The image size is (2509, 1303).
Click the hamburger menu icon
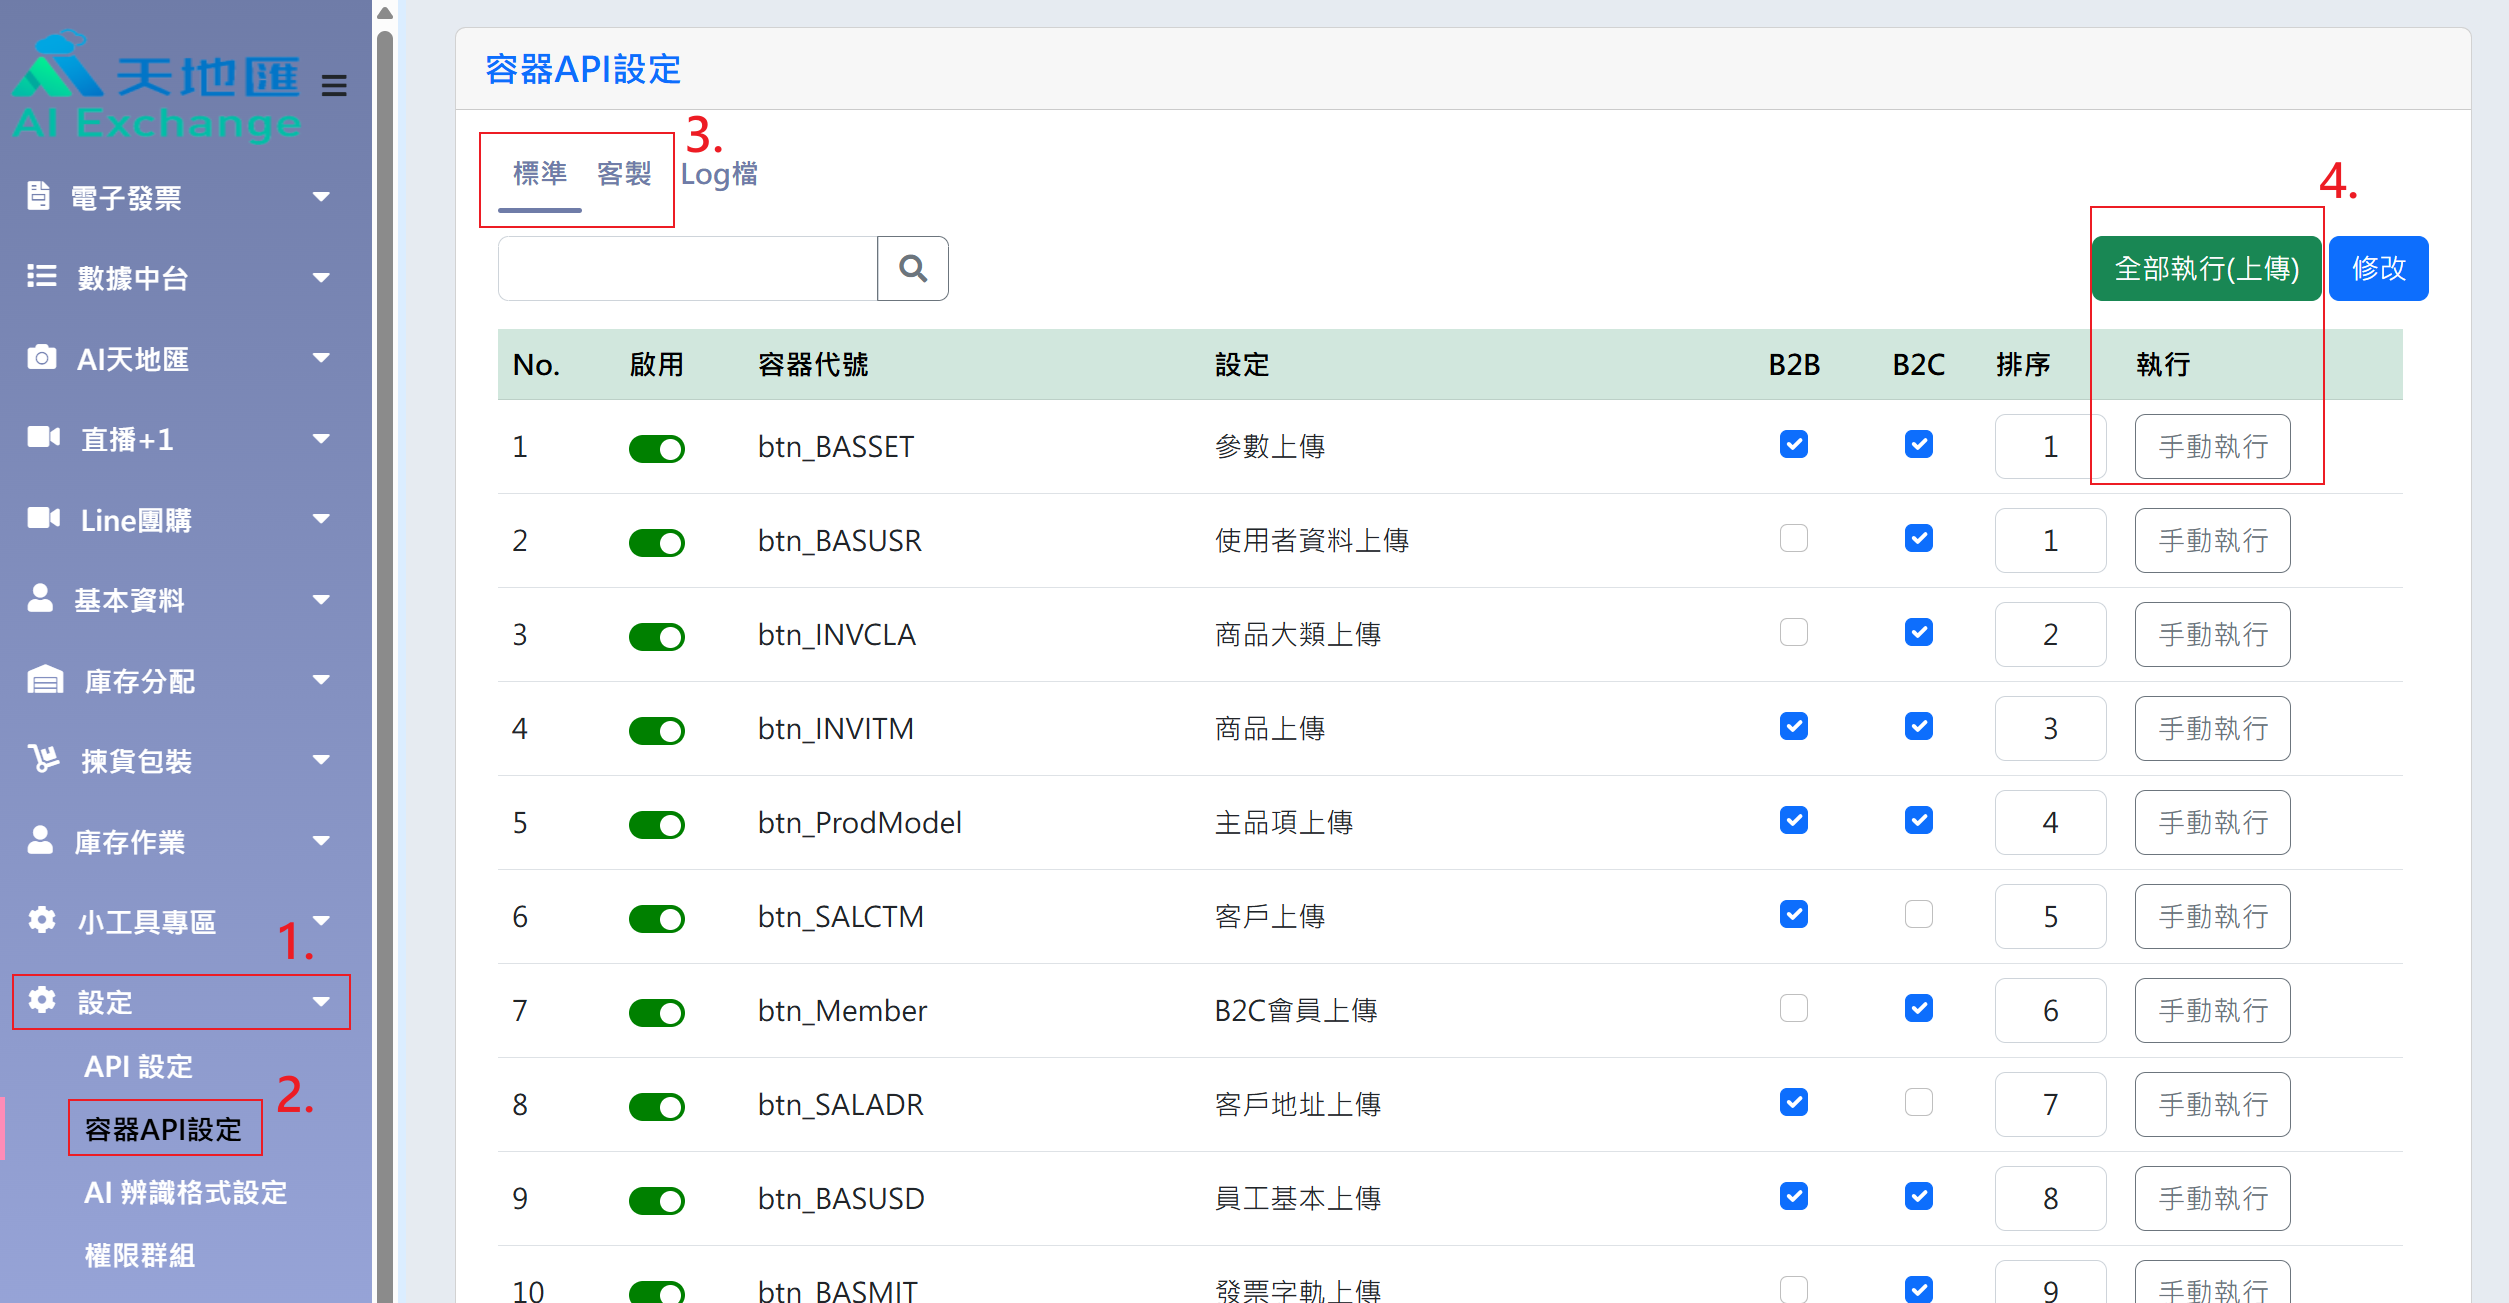pyautogui.click(x=334, y=86)
